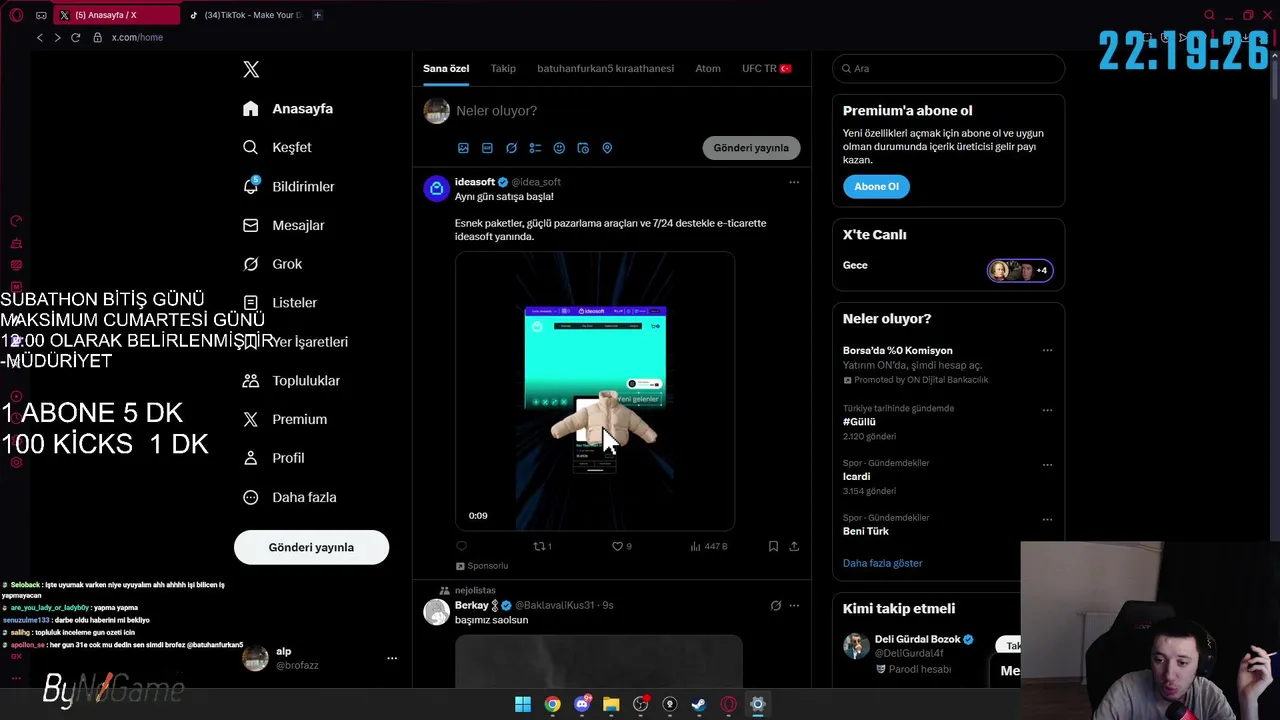Open Topluluklar communities

[x=291, y=380]
